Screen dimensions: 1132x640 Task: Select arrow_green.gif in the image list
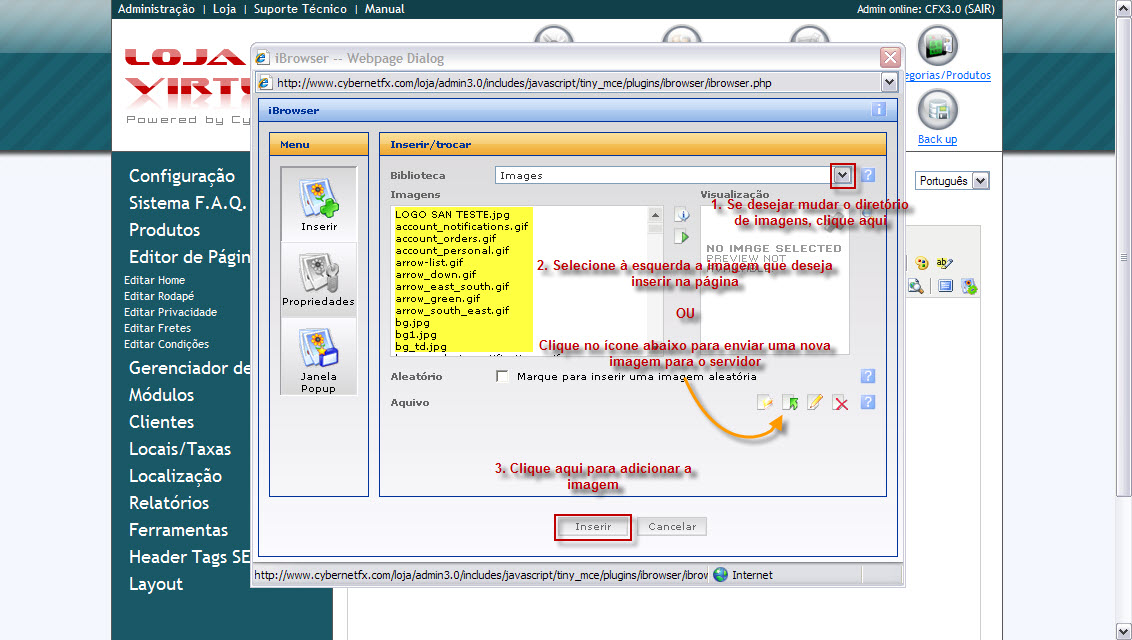click(x=437, y=298)
